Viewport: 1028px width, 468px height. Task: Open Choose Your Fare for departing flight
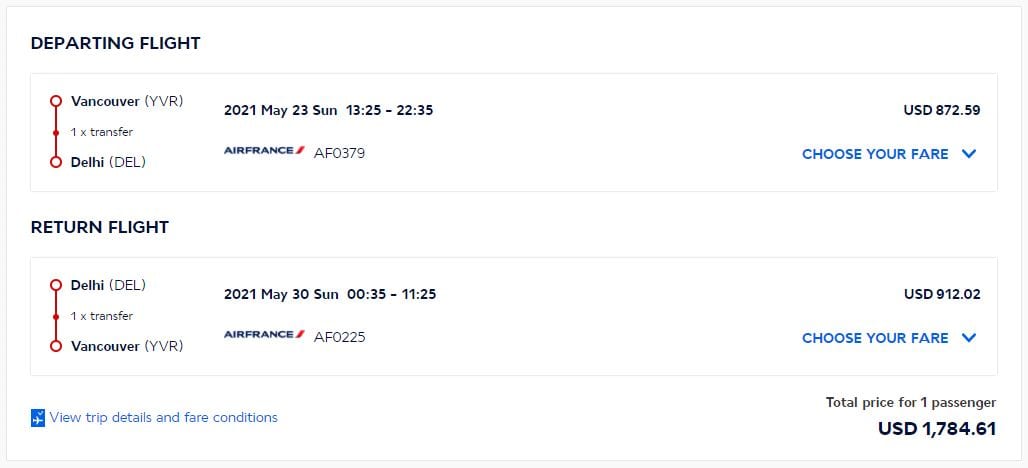(875, 154)
